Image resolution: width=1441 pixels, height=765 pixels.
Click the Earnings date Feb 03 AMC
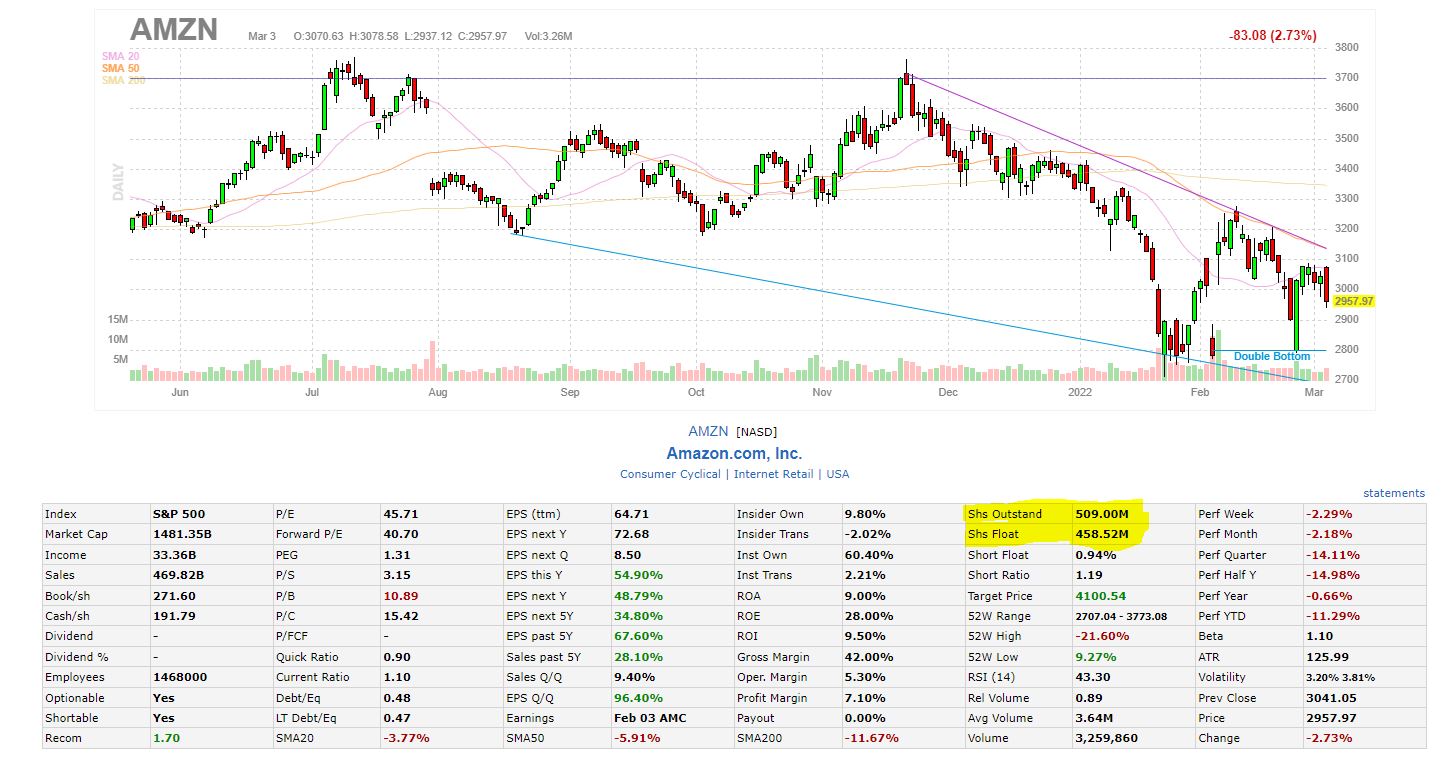pyautogui.click(x=650, y=718)
